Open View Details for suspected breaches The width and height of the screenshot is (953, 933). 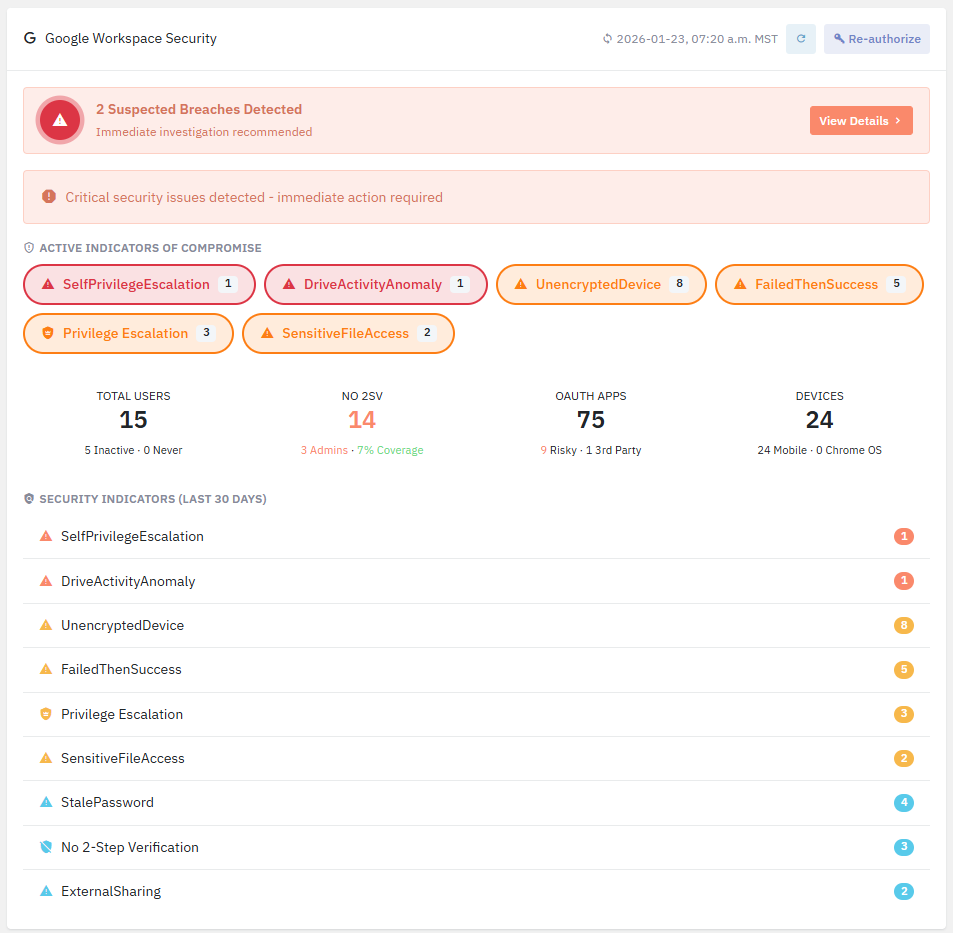coord(860,121)
